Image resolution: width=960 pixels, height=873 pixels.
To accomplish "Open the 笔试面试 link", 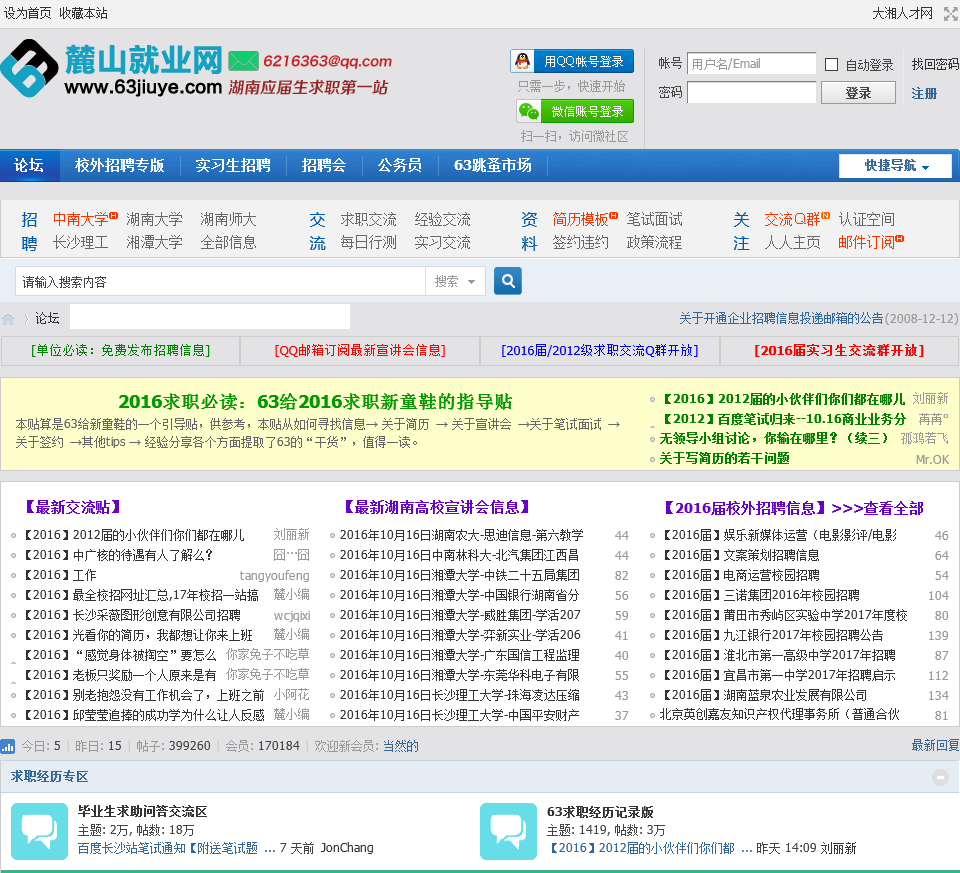I will [654, 219].
